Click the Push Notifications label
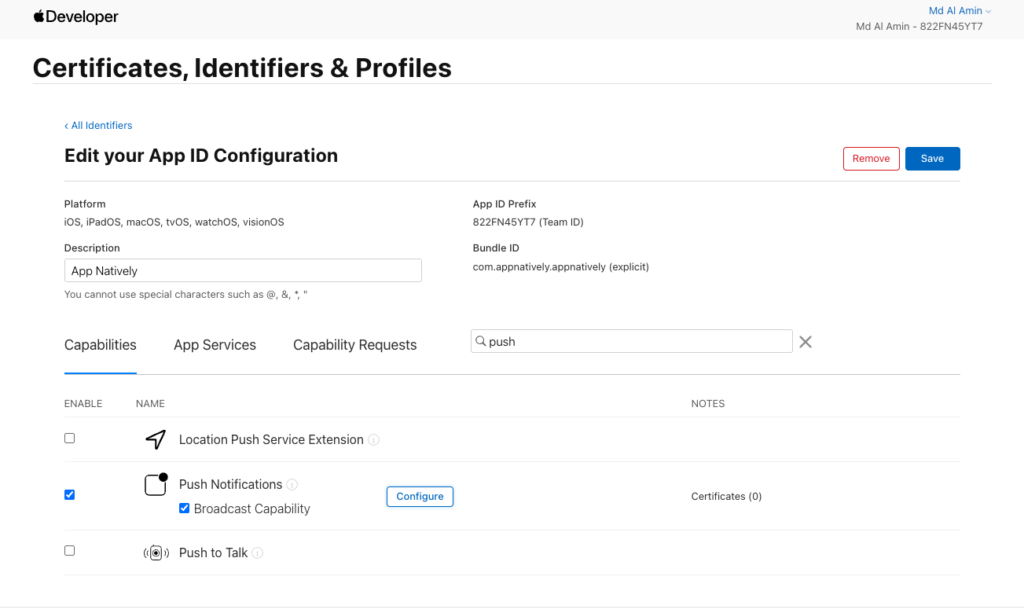Viewport: 1024px width, 613px height. 231,484
